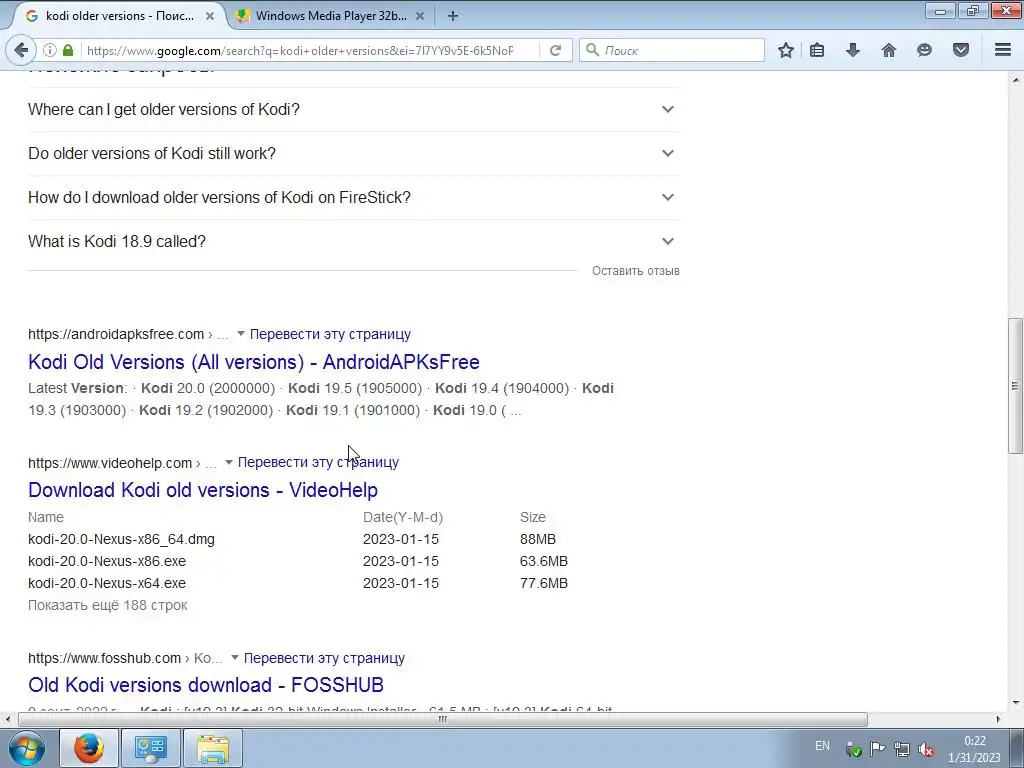Viewport: 1024px width, 768px height.
Task: Show bookmarks list icon in toolbar
Action: click(x=817, y=50)
